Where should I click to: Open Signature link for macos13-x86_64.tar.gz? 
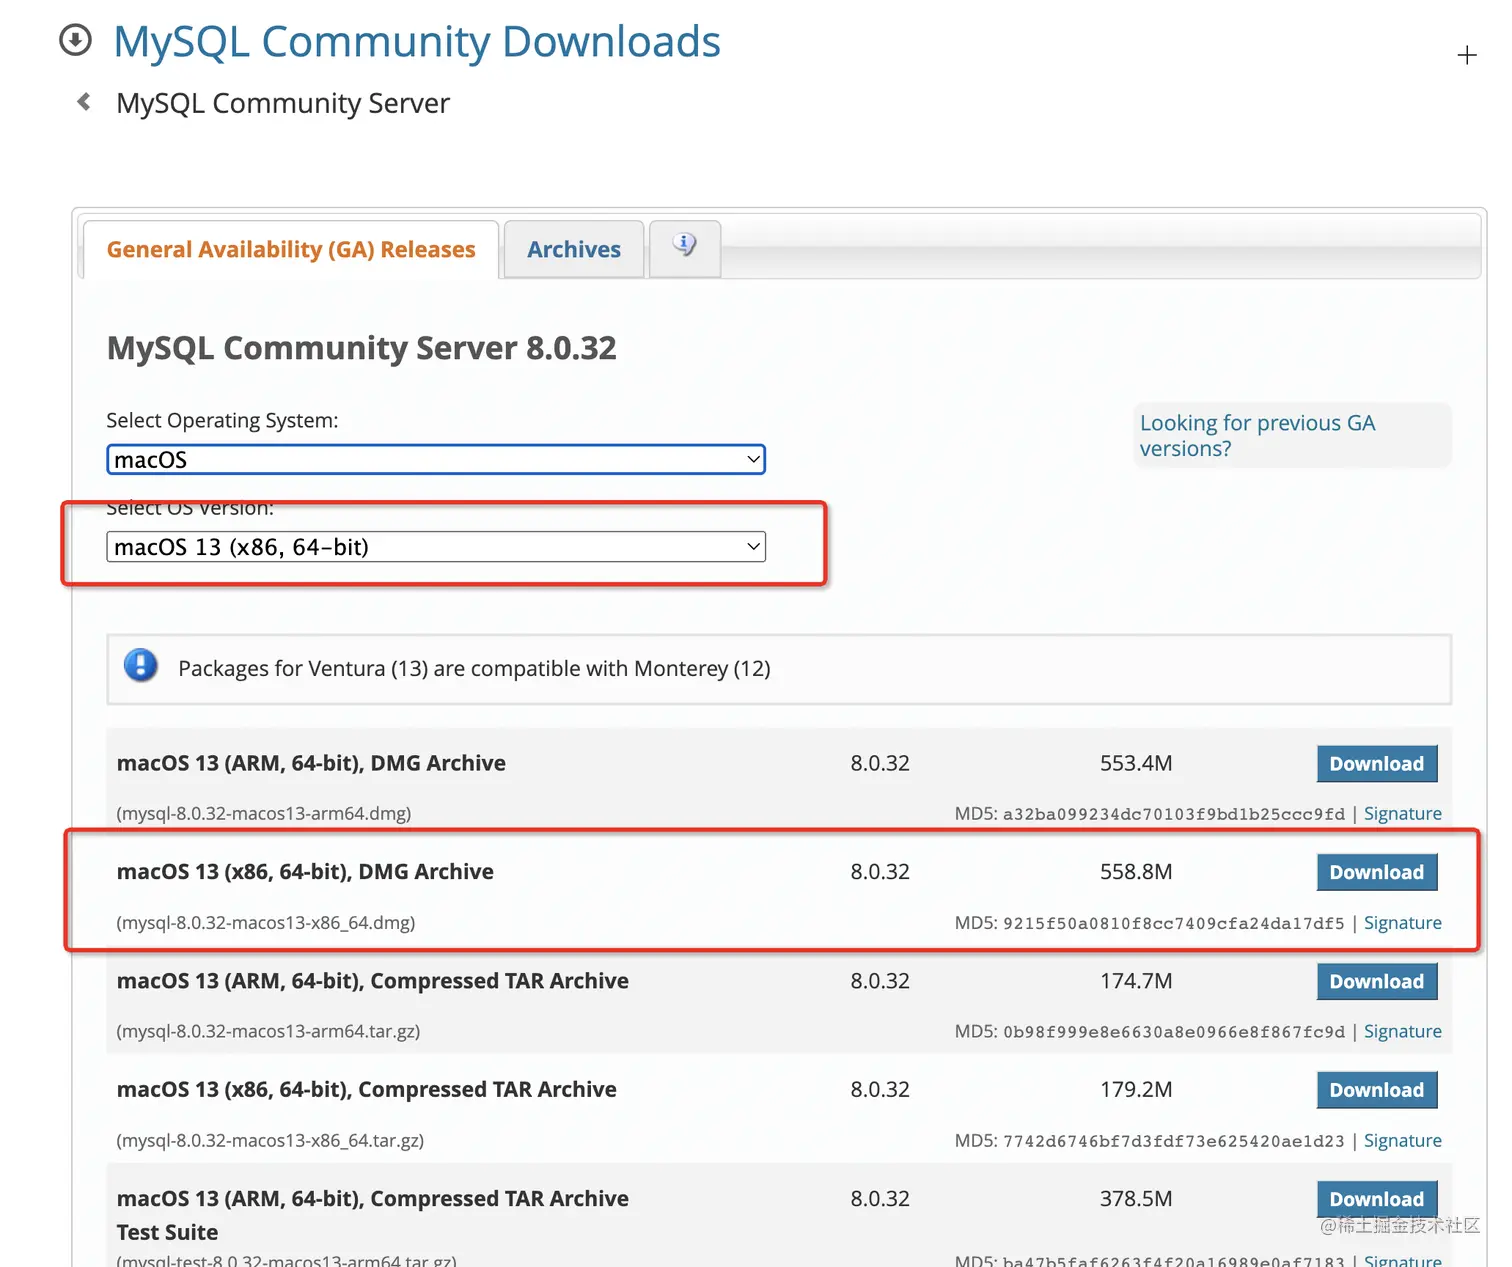(1403, 1141)
